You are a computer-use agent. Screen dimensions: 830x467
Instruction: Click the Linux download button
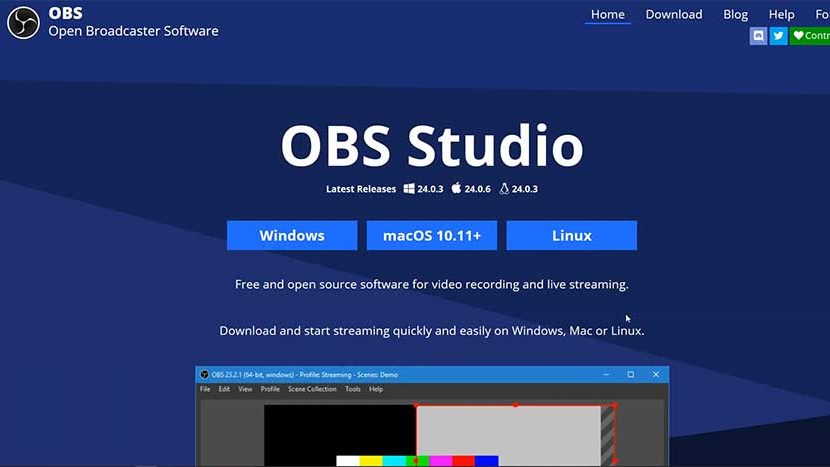pos(572,235)
